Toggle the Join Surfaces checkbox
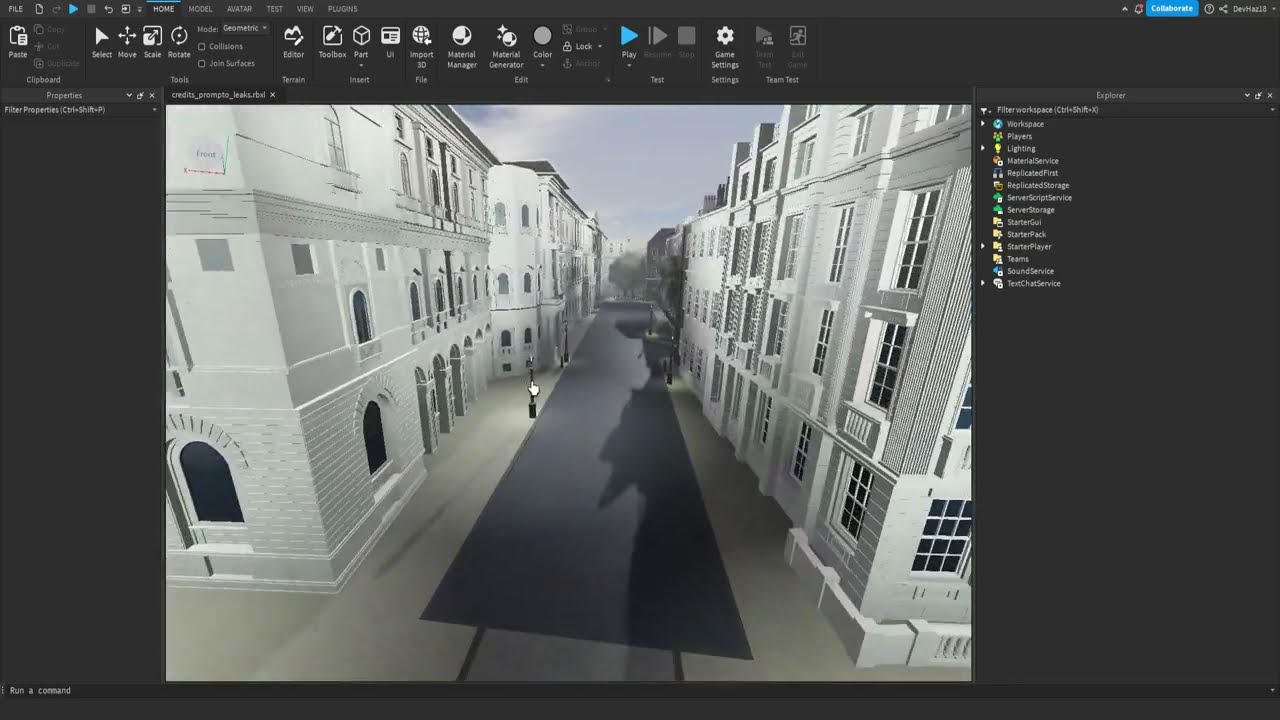The height and width of the screenshot is (720, 1280). click(202, 64)
